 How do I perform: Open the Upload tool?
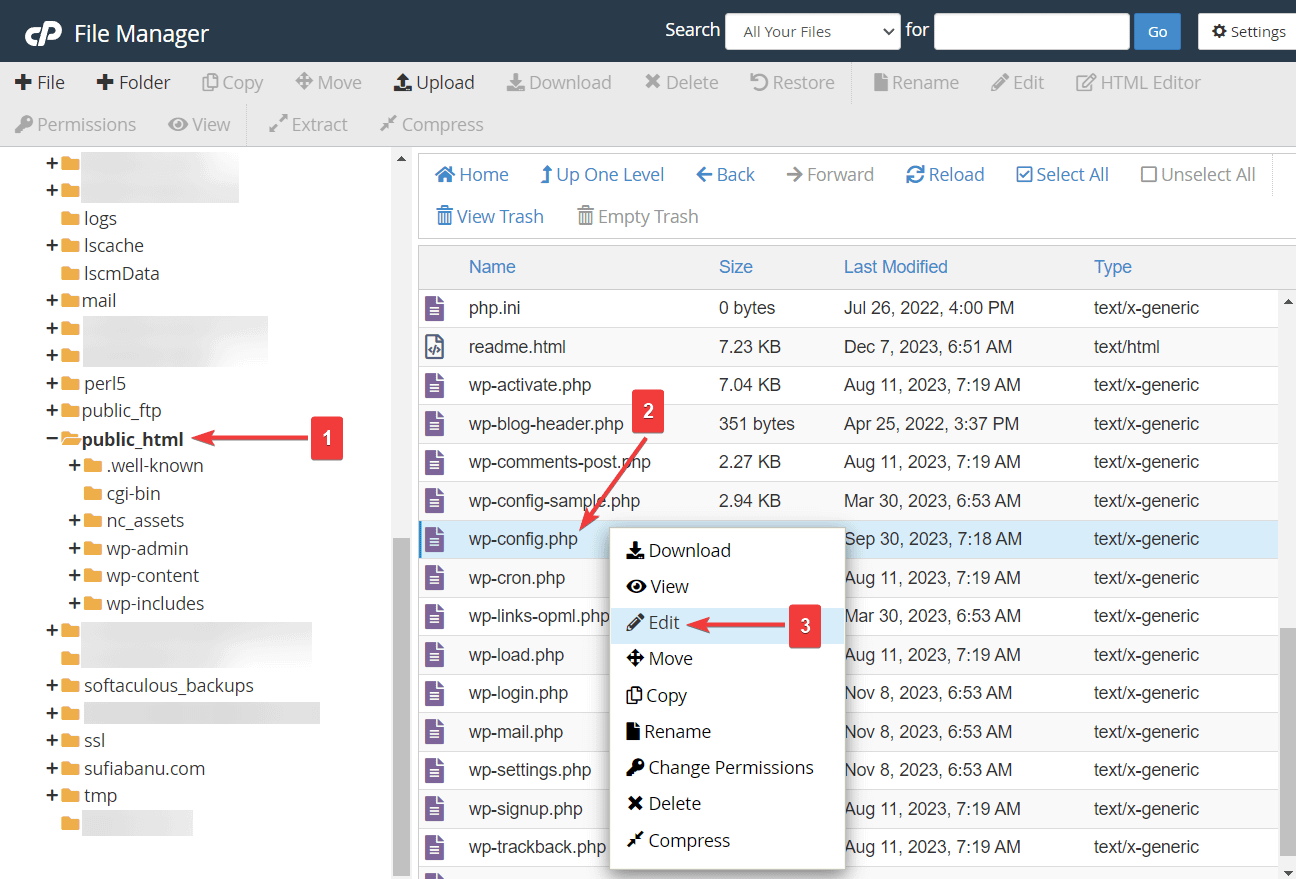point(434,82)
